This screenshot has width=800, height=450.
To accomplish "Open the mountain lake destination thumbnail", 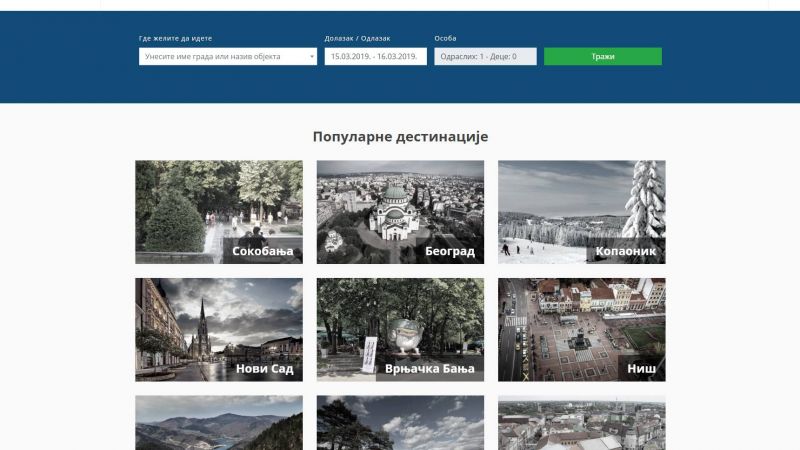I will (219, 423).
